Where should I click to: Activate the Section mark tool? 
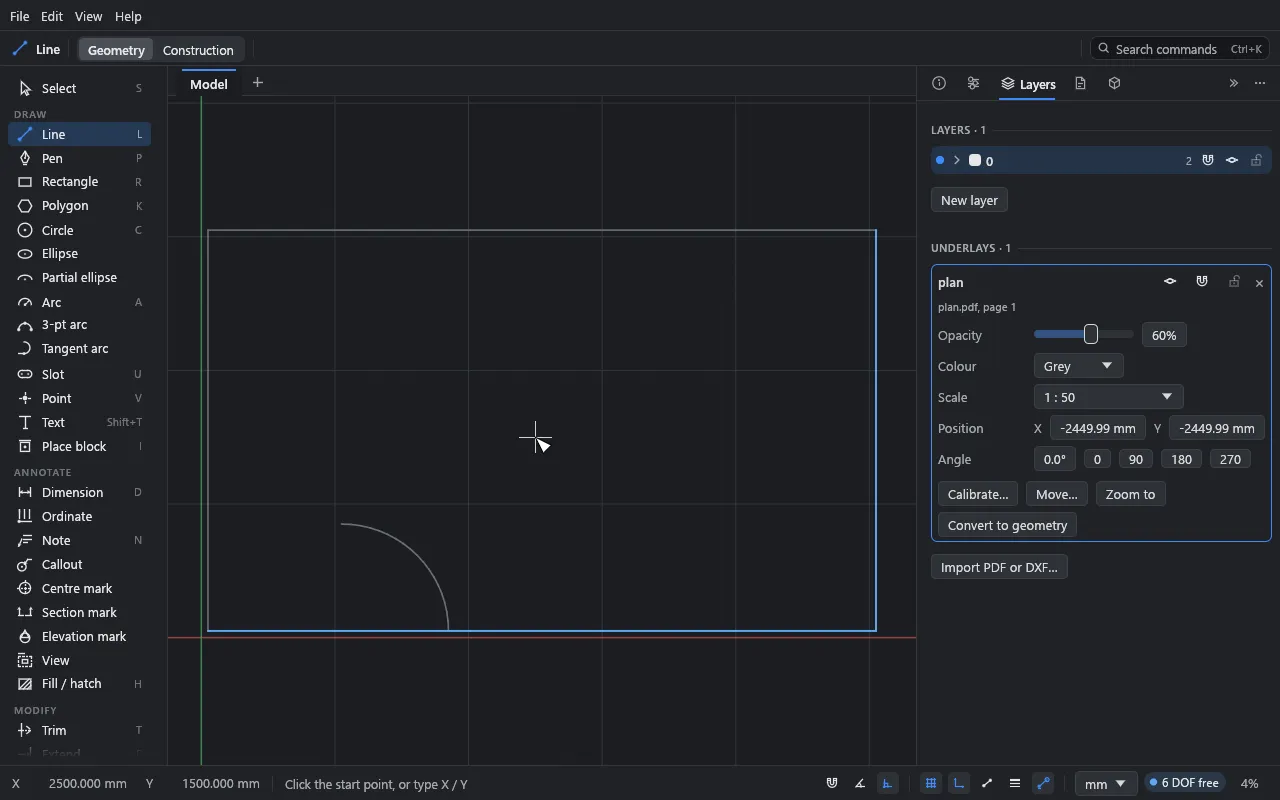[80, 612]
